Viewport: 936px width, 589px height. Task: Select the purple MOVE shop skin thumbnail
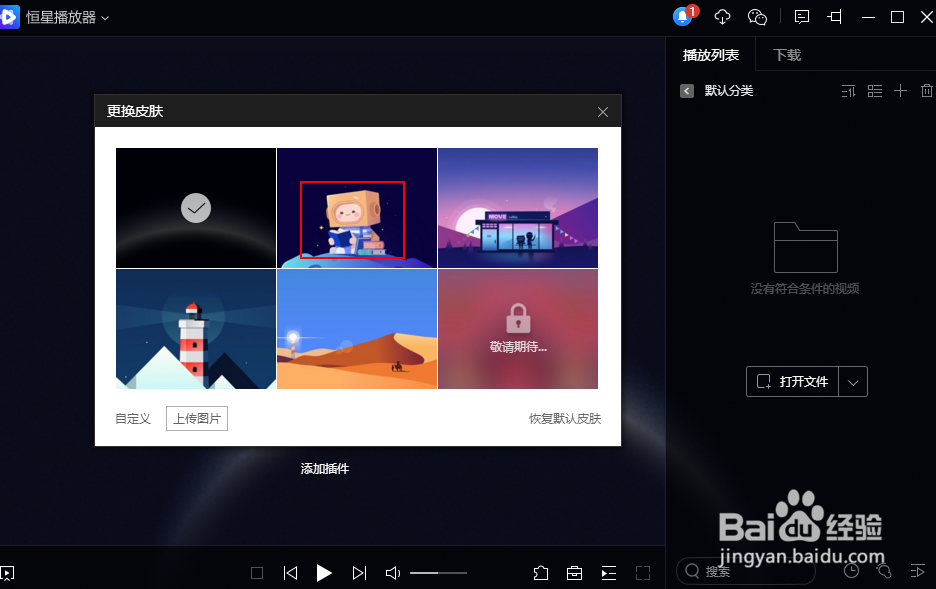click(x=518, y=208)
